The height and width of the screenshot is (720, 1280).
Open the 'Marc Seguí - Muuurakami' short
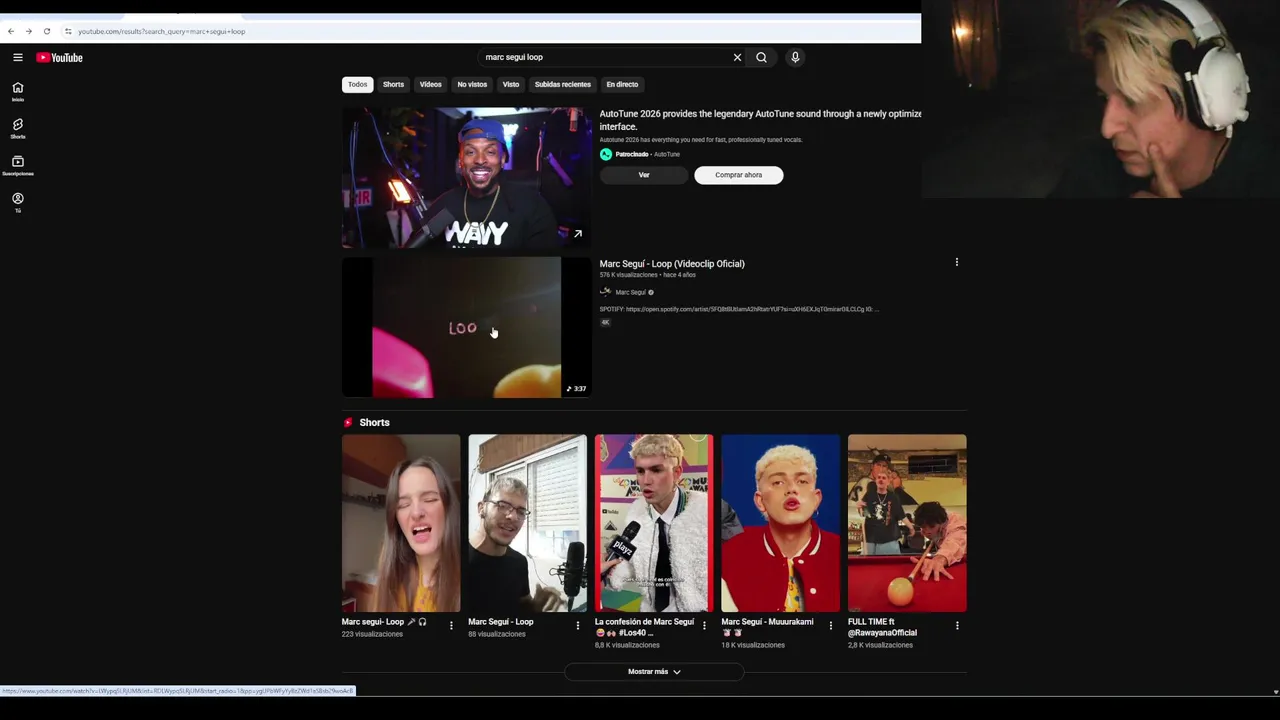pyautogui.click(x=780, y=523)
